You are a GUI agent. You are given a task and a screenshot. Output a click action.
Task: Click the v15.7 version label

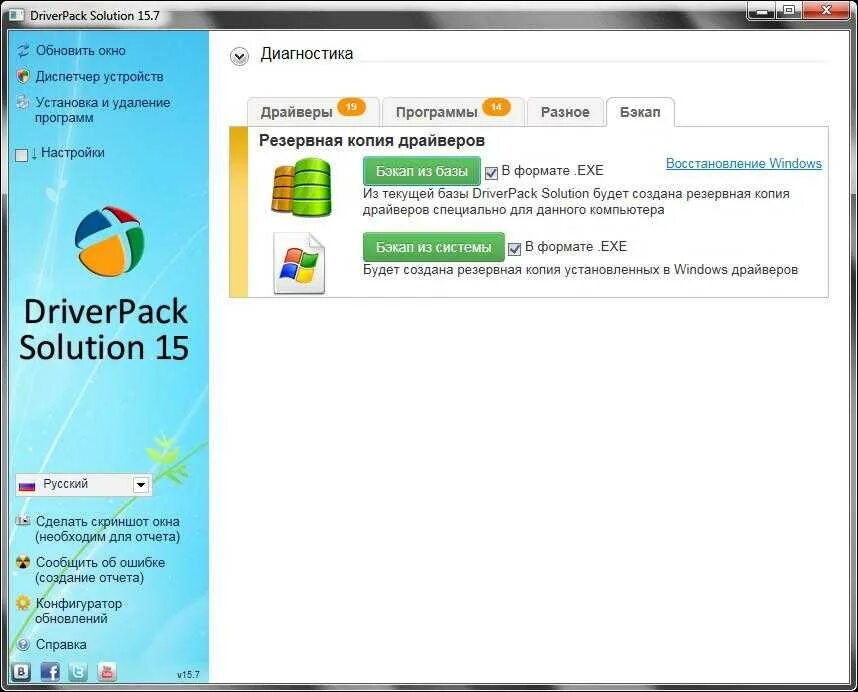point(188,674)
